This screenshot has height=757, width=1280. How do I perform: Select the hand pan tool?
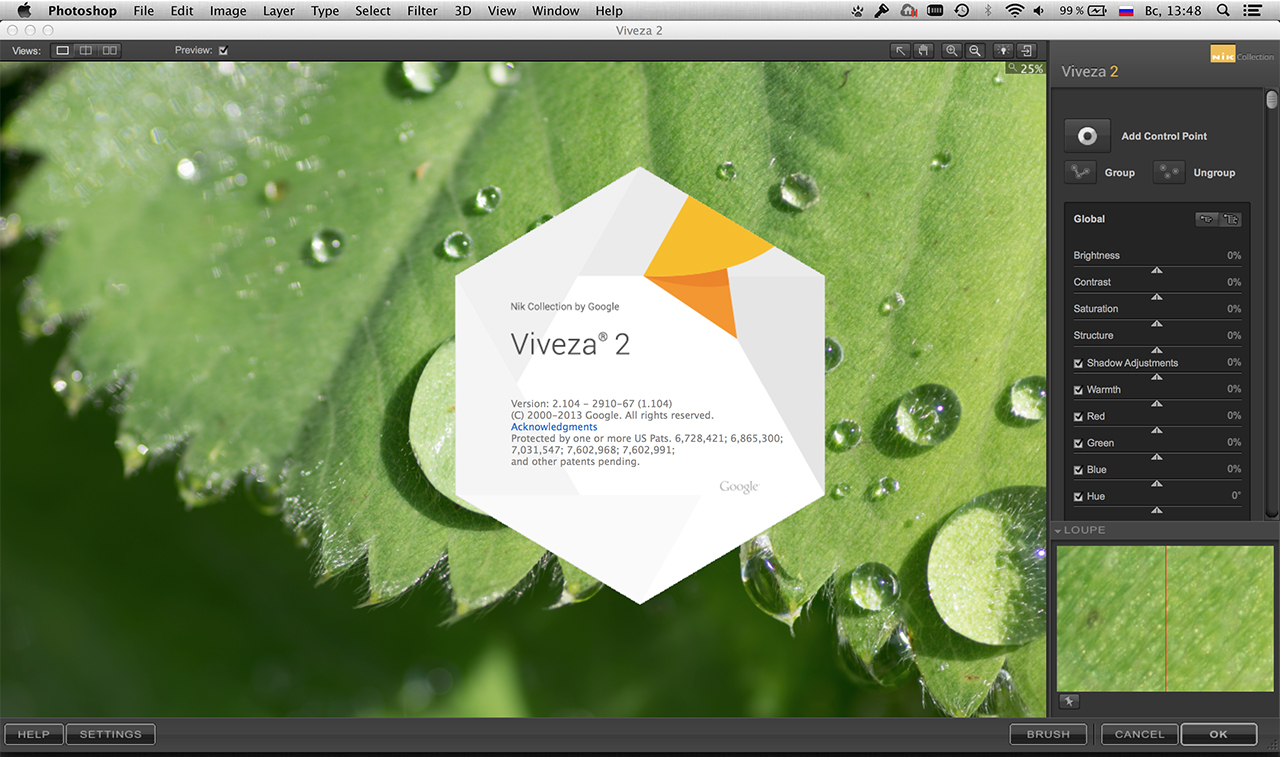924,50
